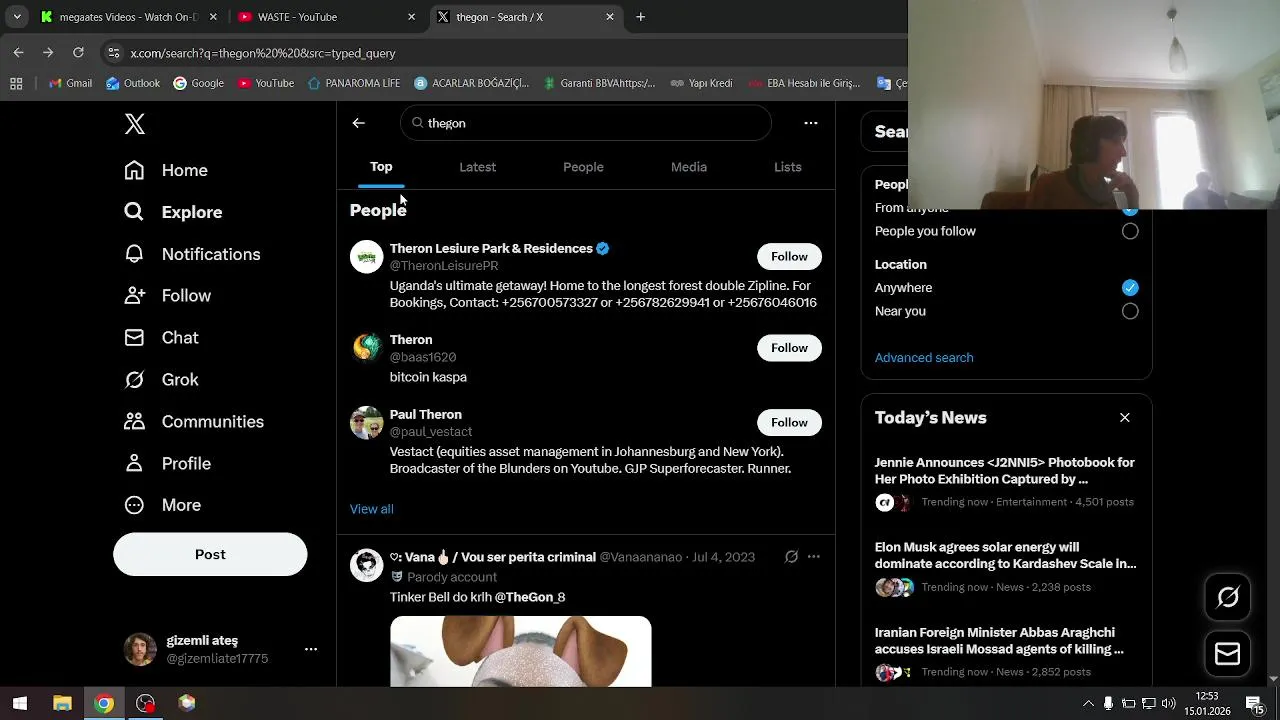
Task: Click the thegon search input field
Action: pyautogui.click(x=586, y=123)
